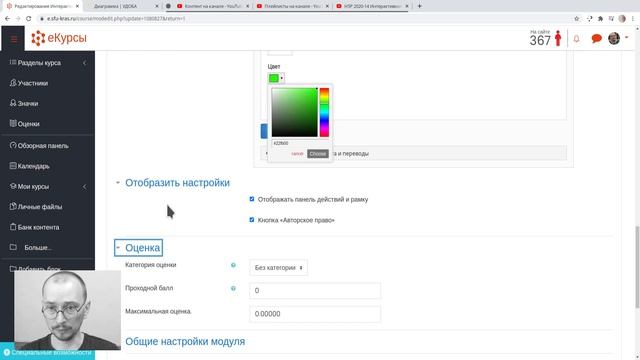Screen dimensions: 640x360
Task: Toggle Отображать панель действий и рамку checkbox
Action: click(x=252, y=199)
